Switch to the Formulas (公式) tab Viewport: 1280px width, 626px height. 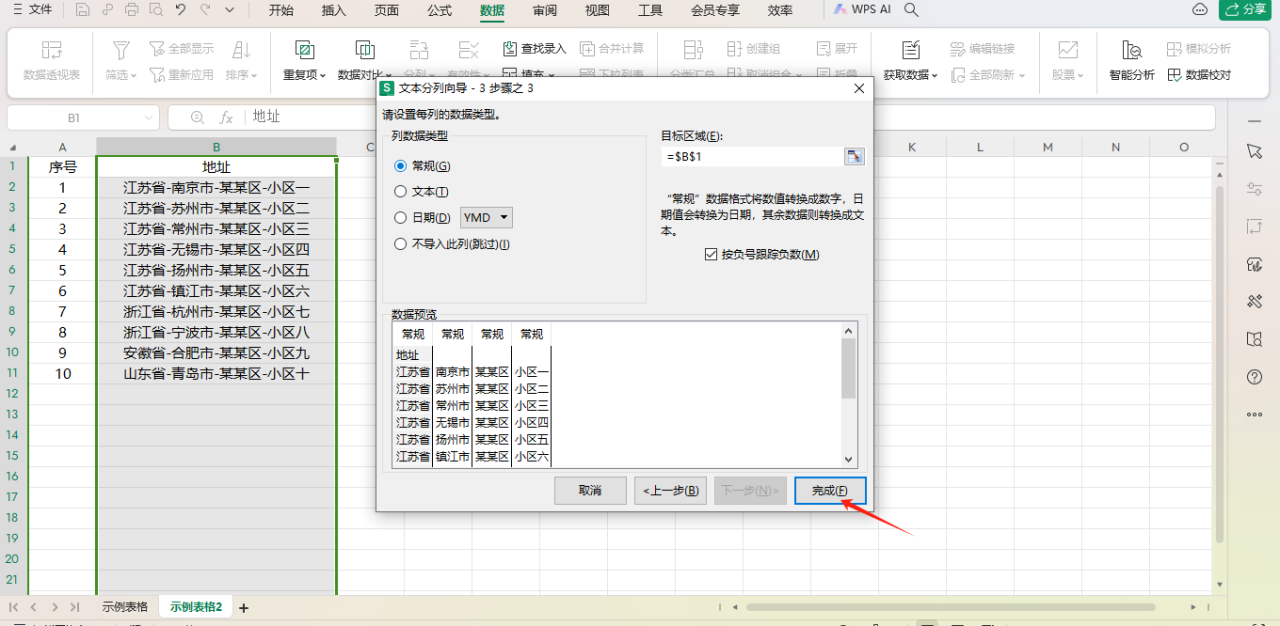[x=439, y=10]
